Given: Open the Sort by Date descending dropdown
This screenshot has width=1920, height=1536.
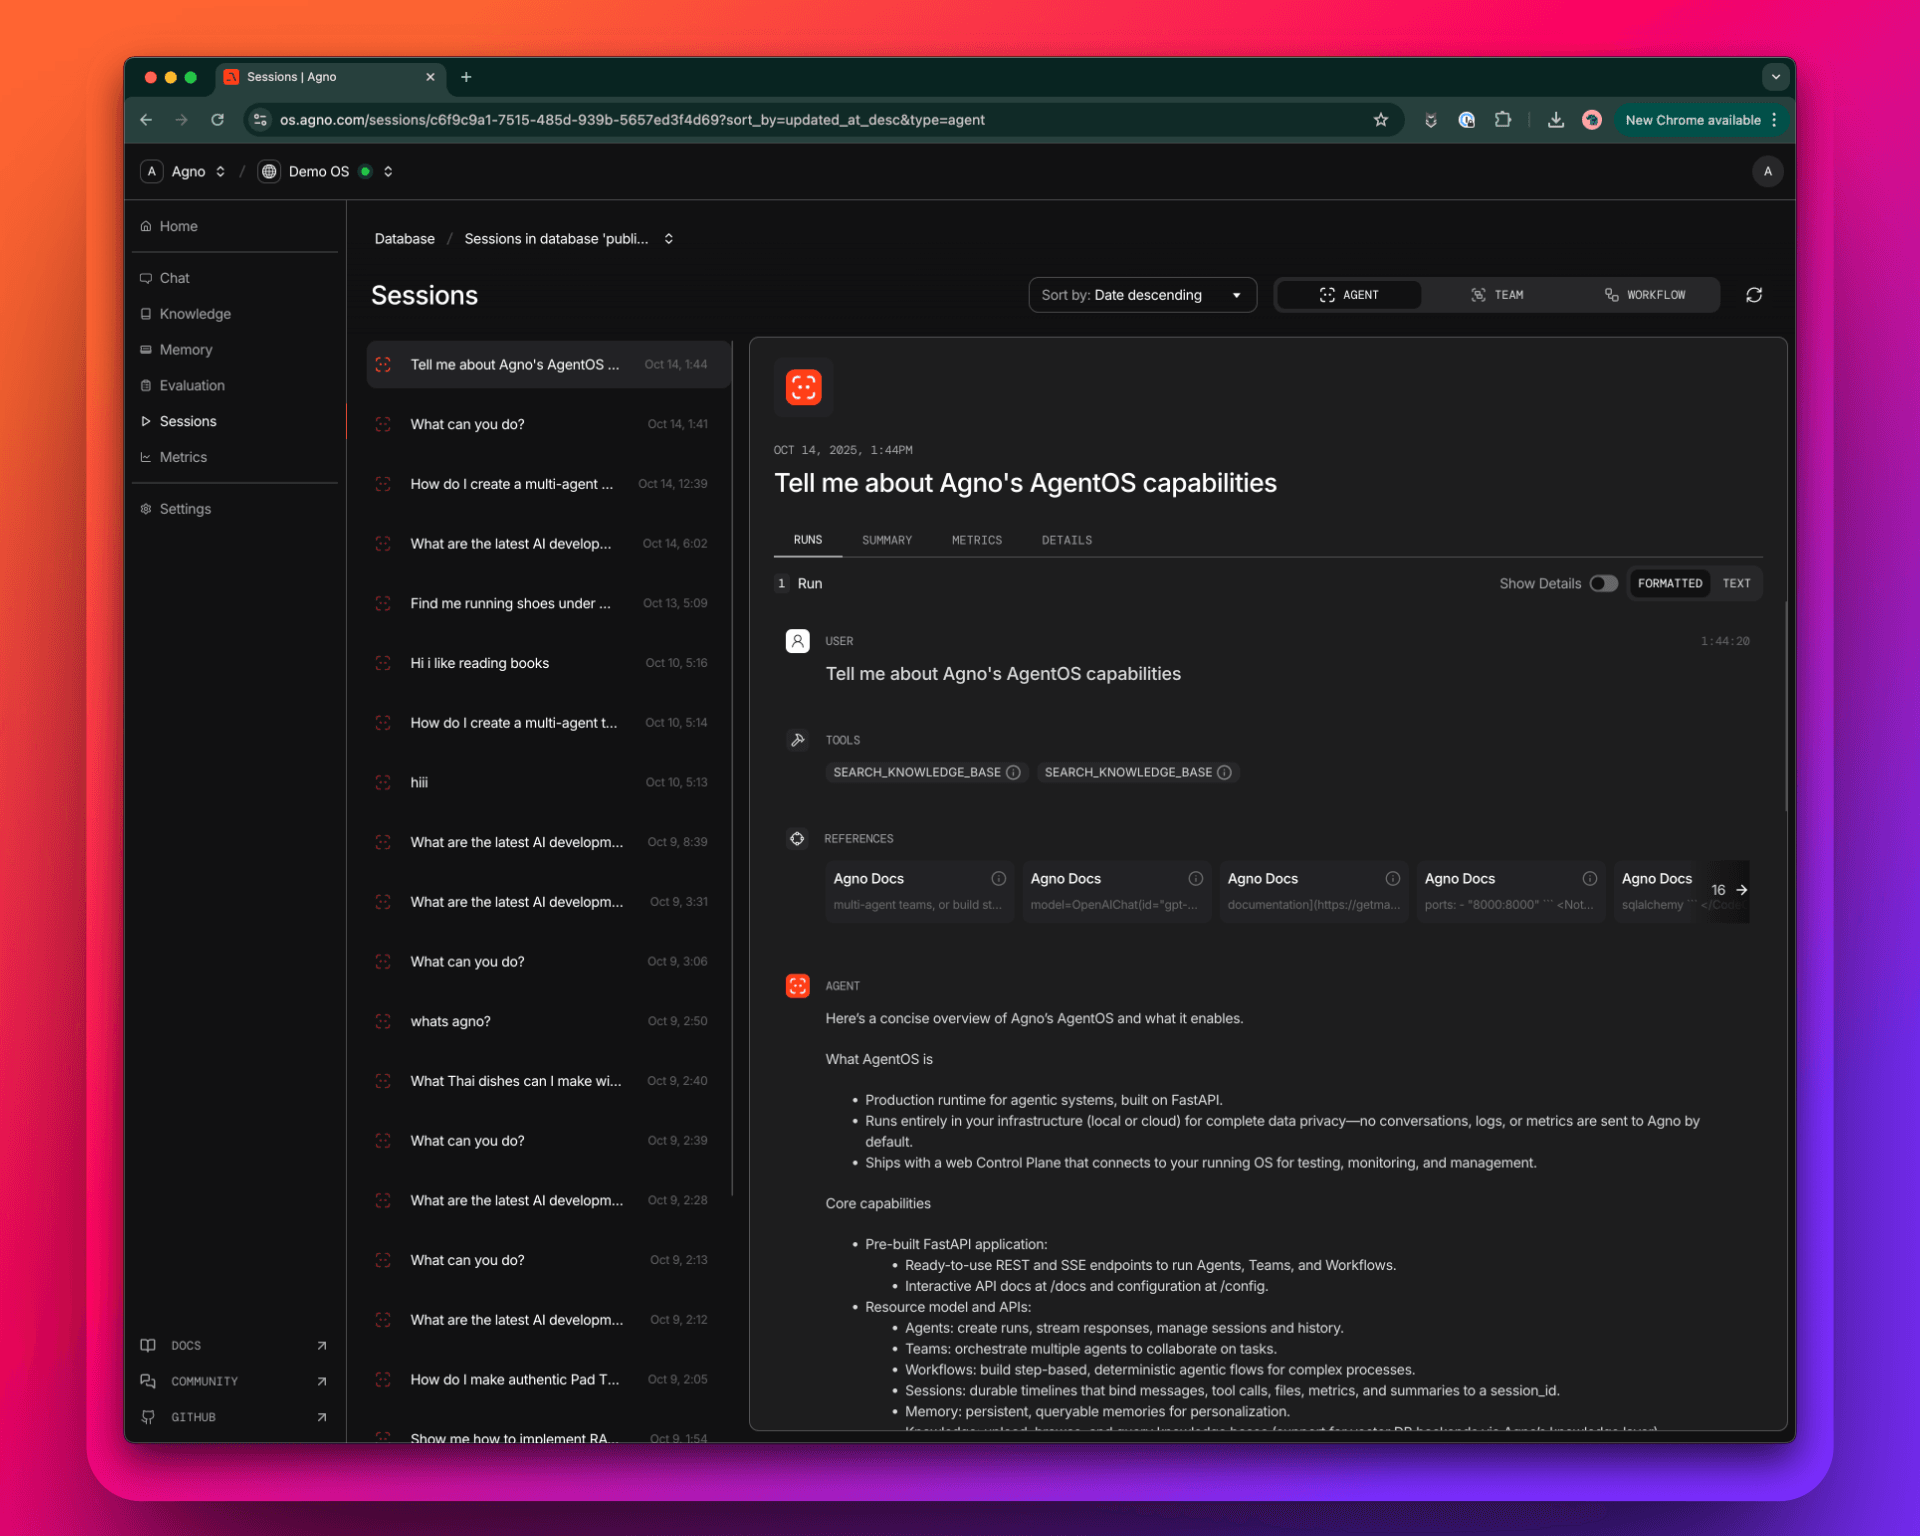Looking at the screenshot, I should [x=1141, y=295].
